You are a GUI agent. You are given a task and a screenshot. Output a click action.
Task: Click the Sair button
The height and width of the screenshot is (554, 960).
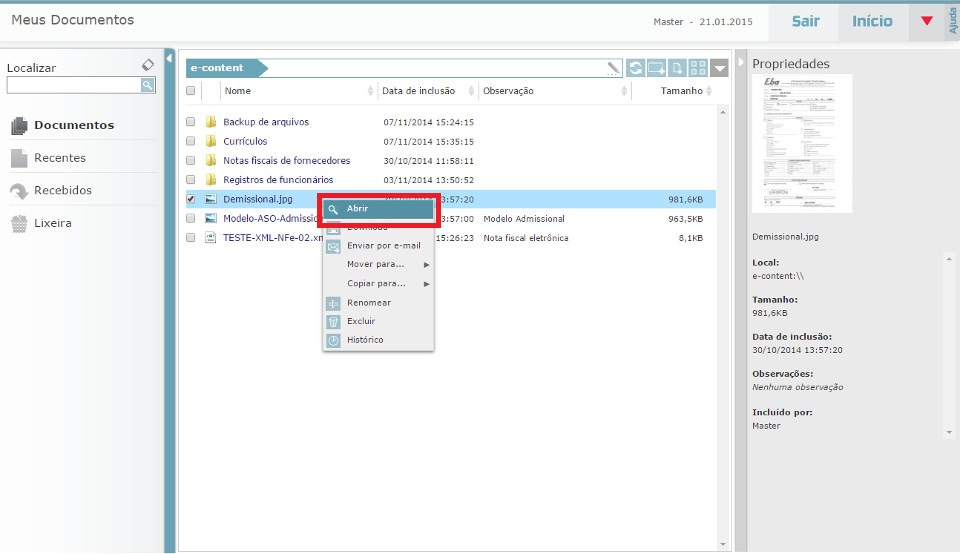point(806,21)
